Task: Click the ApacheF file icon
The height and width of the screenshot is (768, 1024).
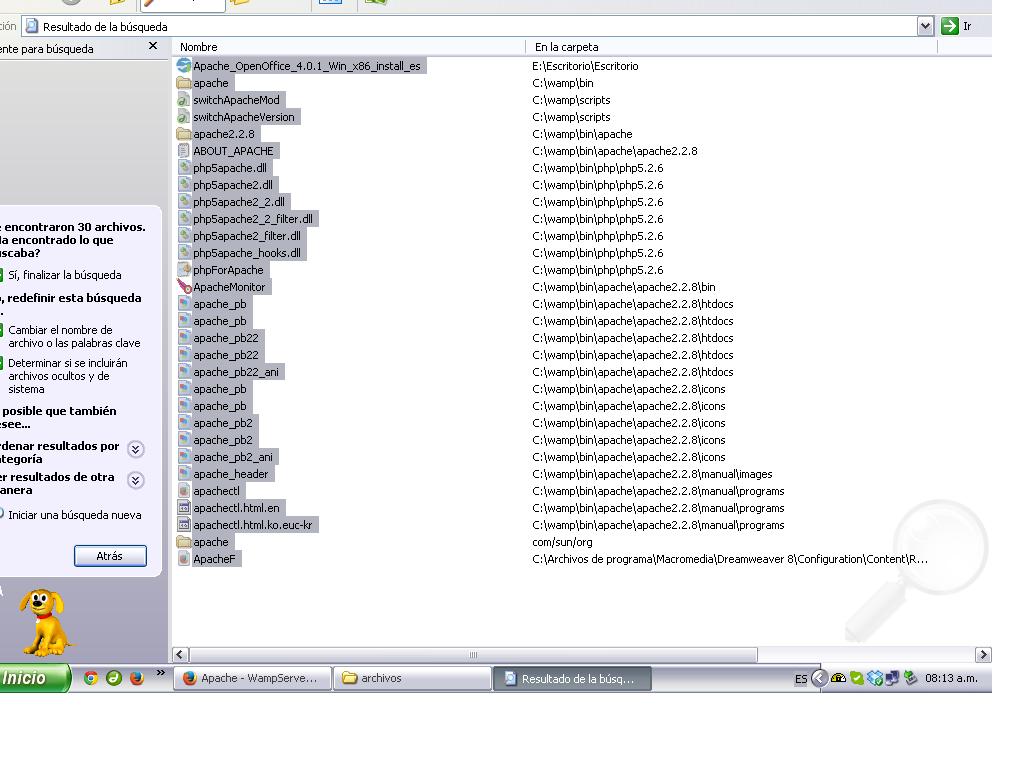Action: point(184,558)
